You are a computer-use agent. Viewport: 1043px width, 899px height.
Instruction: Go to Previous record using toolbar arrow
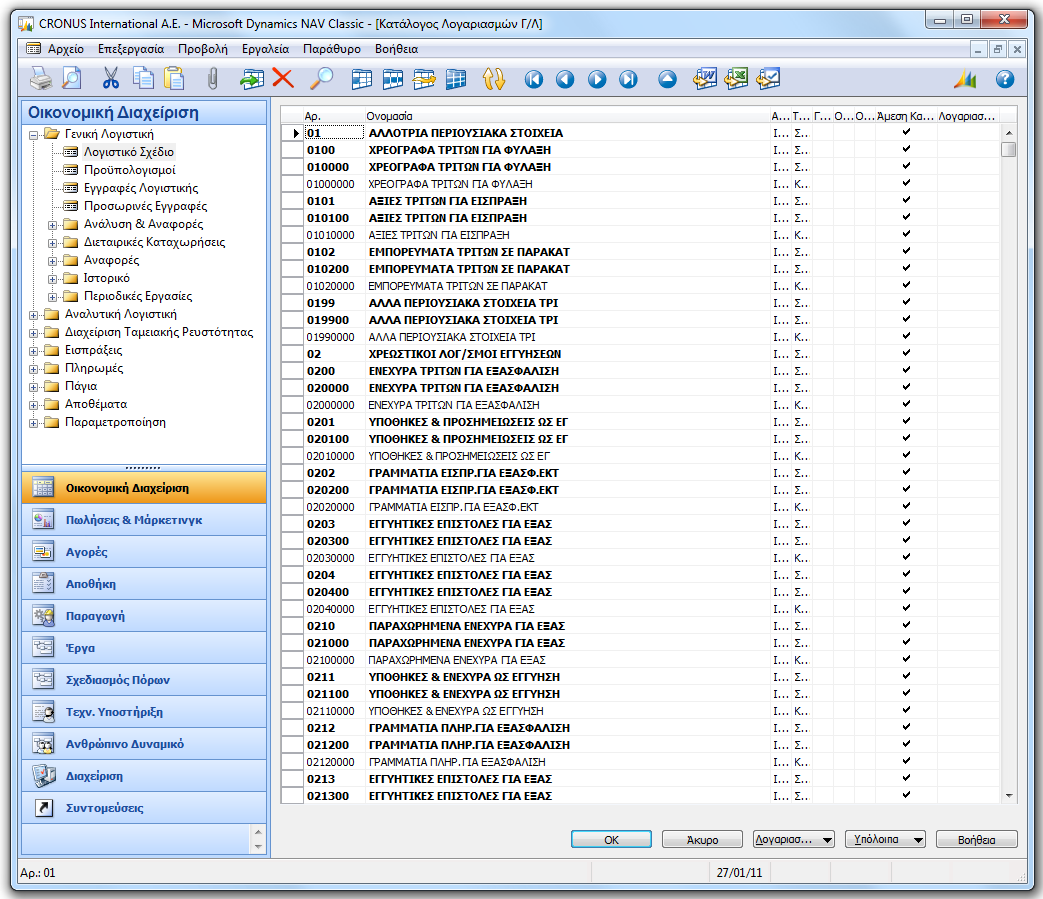click(x=565, y=80)
